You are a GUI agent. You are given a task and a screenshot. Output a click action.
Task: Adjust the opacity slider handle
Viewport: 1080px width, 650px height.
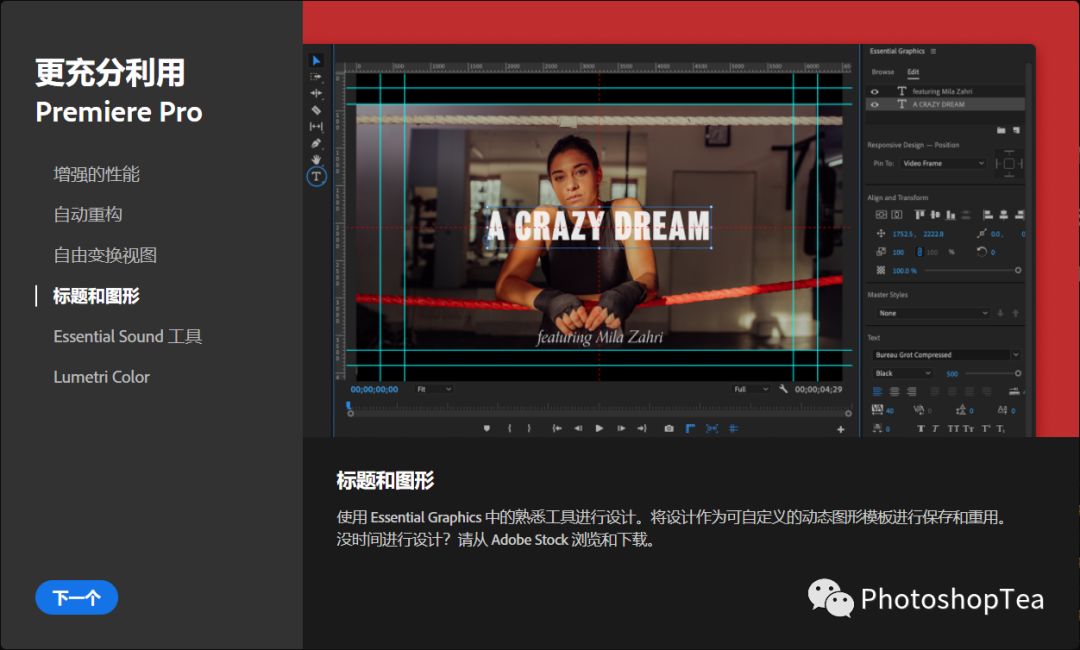coord(1018,271)
